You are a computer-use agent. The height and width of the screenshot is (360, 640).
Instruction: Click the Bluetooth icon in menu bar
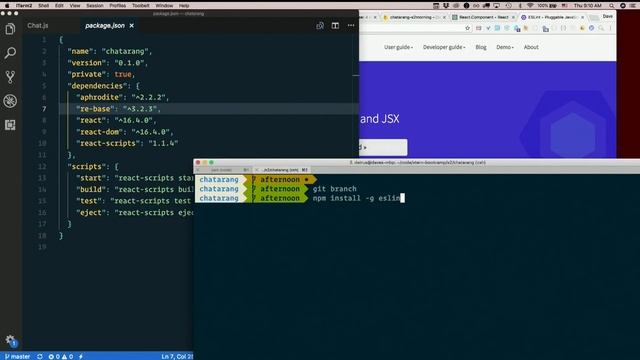point(520,5)
